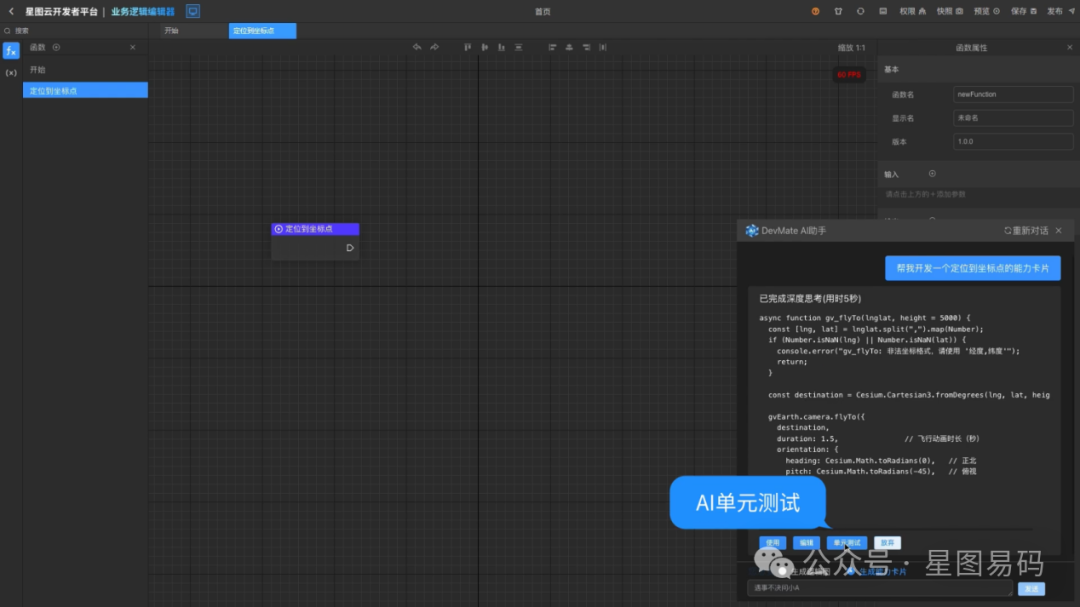Image resolution: width=1080 pixels, height=607 pixels.
Task: Edit the 显示名 field
Action: 1012,118
